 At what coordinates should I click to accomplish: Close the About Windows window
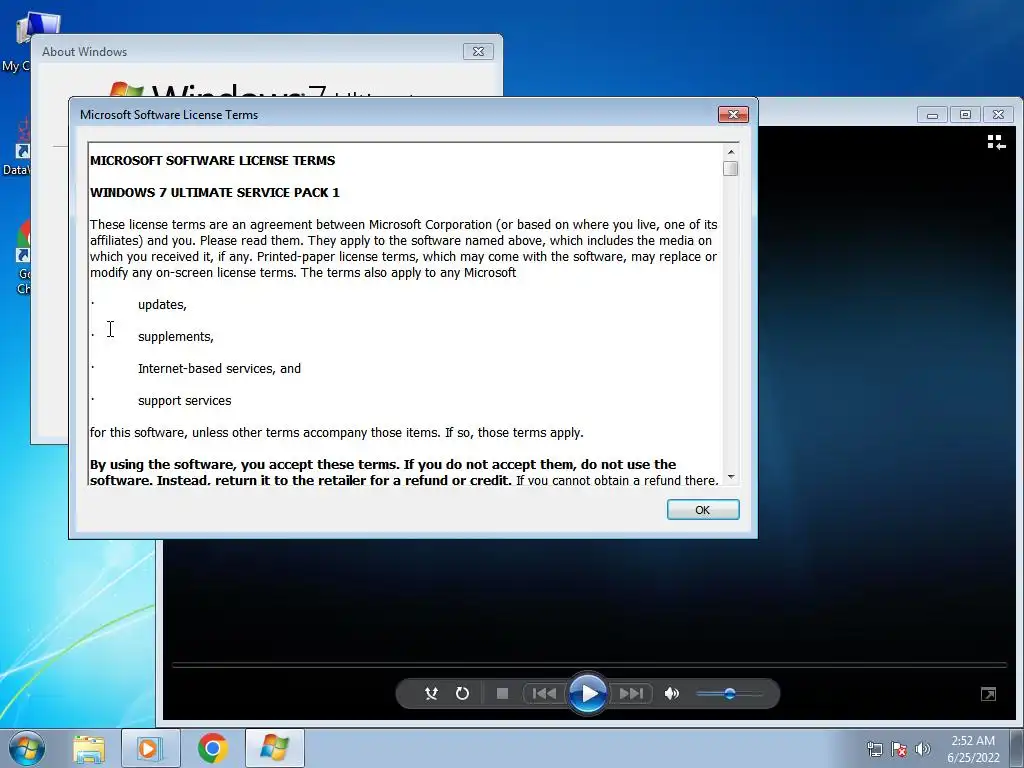478,52
